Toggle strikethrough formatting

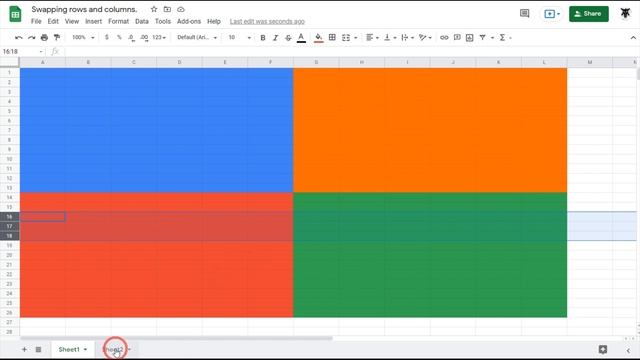(288, 38)
